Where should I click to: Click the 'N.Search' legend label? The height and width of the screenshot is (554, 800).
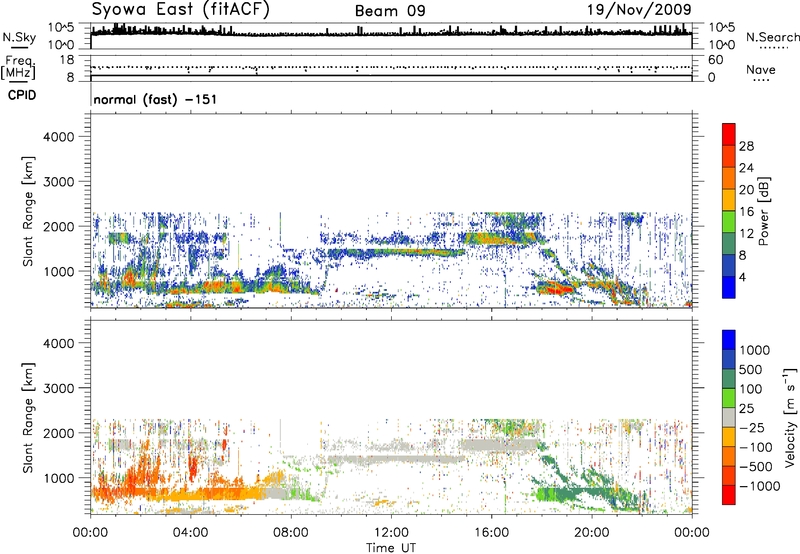click(x=773, y=37)
